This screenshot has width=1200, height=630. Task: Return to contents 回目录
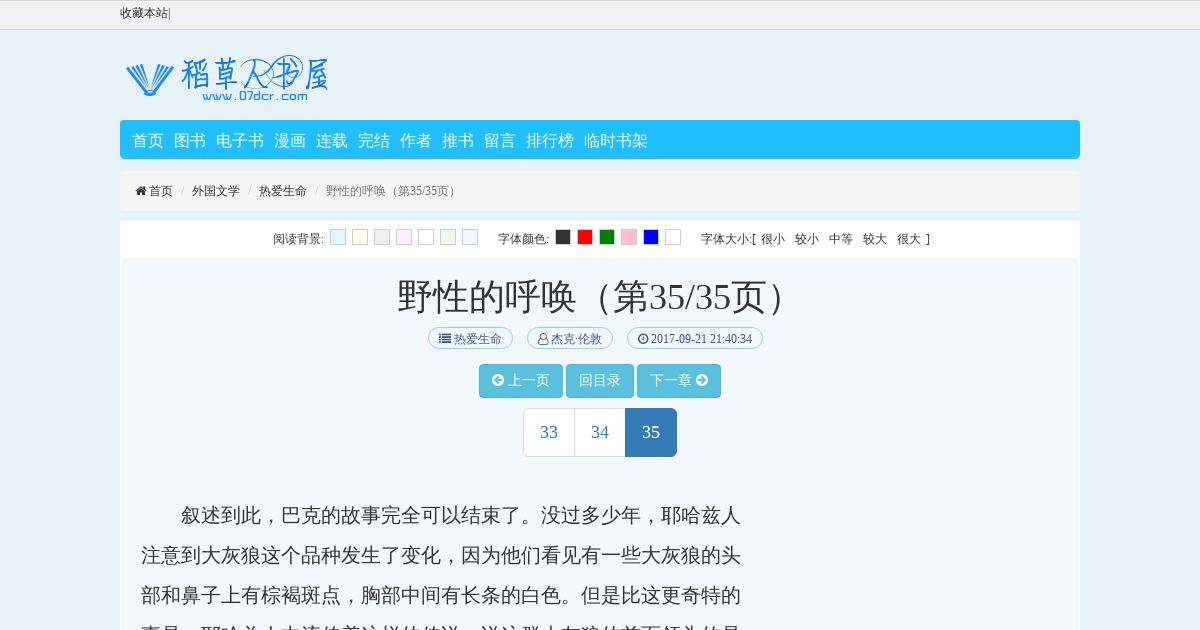[x=600, y=381]
